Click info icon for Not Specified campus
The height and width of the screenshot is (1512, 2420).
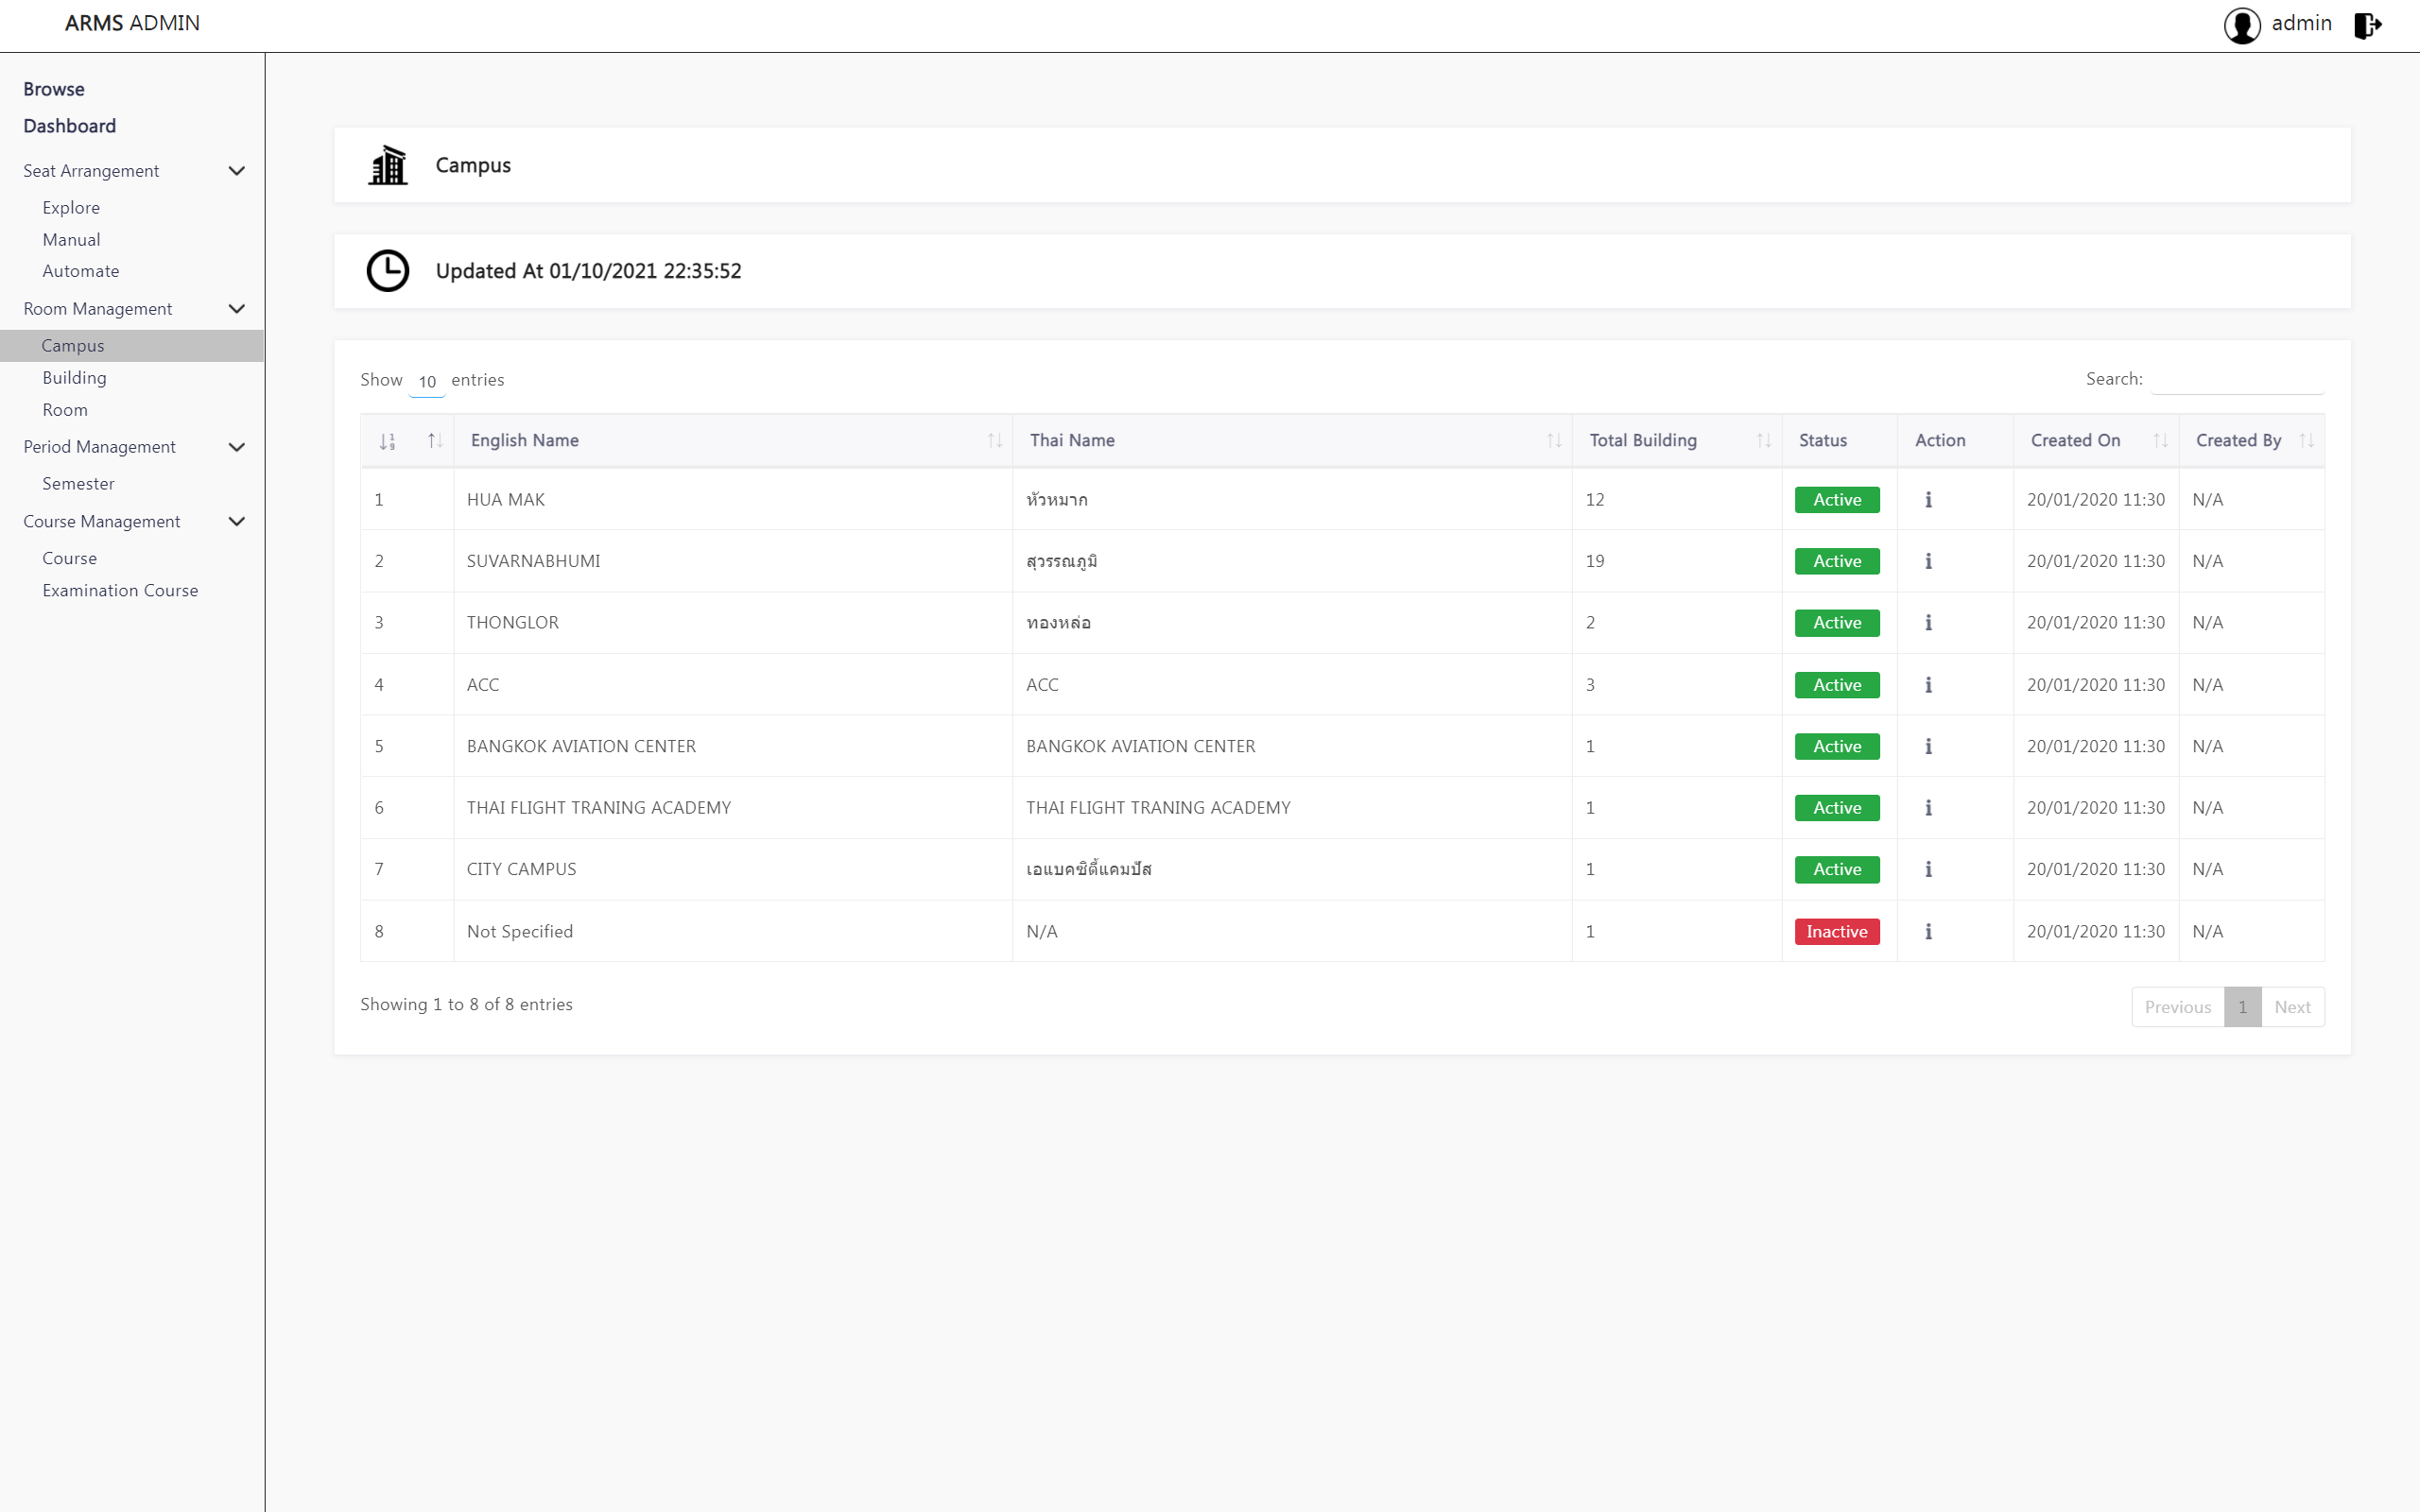[x=1928, y=931]
